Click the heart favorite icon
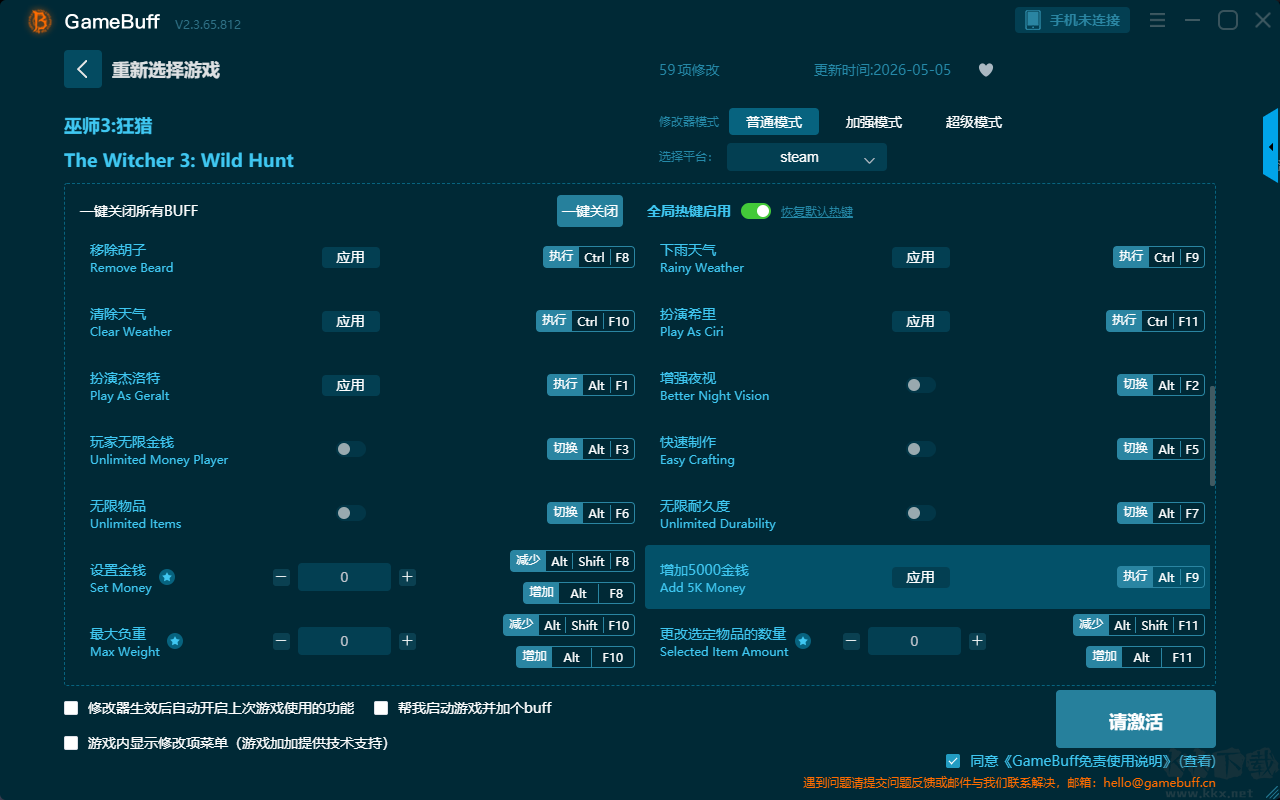Viewport: 1280px width, 800px height. [x=986, y=70]
